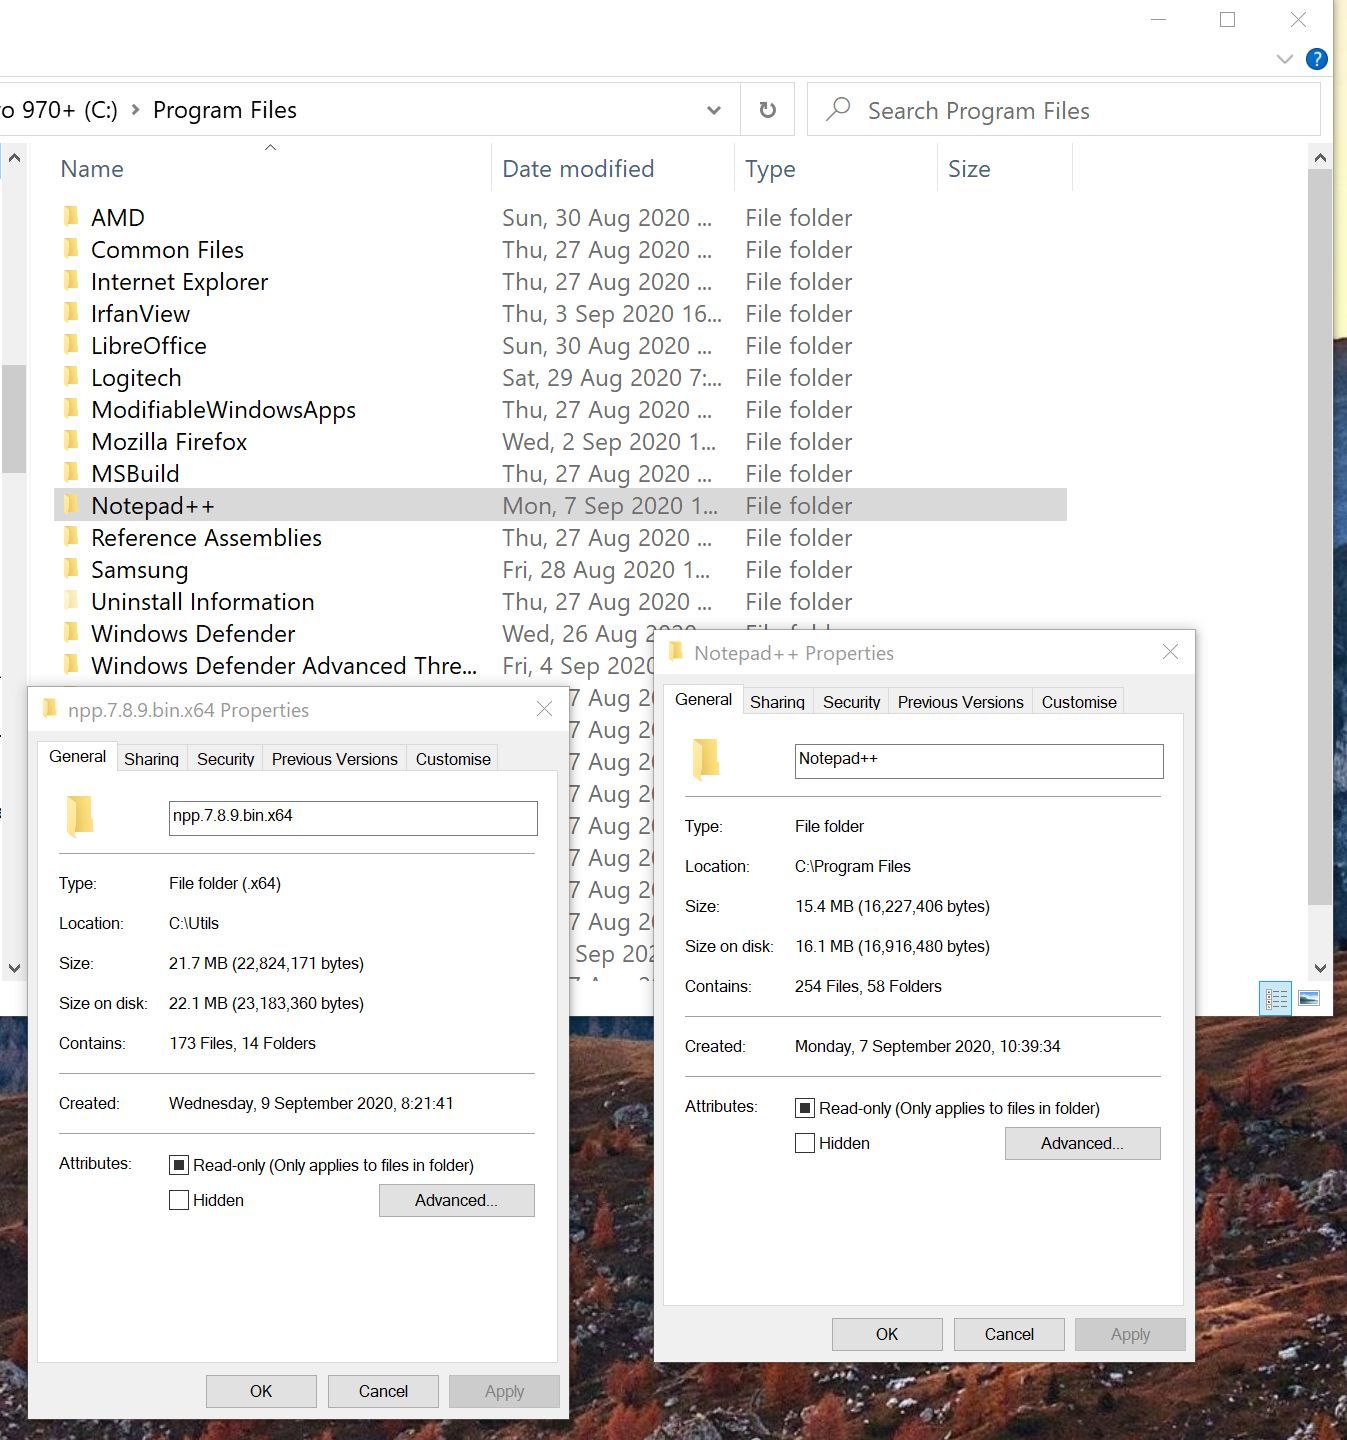
Task: Click the Notepad++ folder name field
Action: pos(979,760)
